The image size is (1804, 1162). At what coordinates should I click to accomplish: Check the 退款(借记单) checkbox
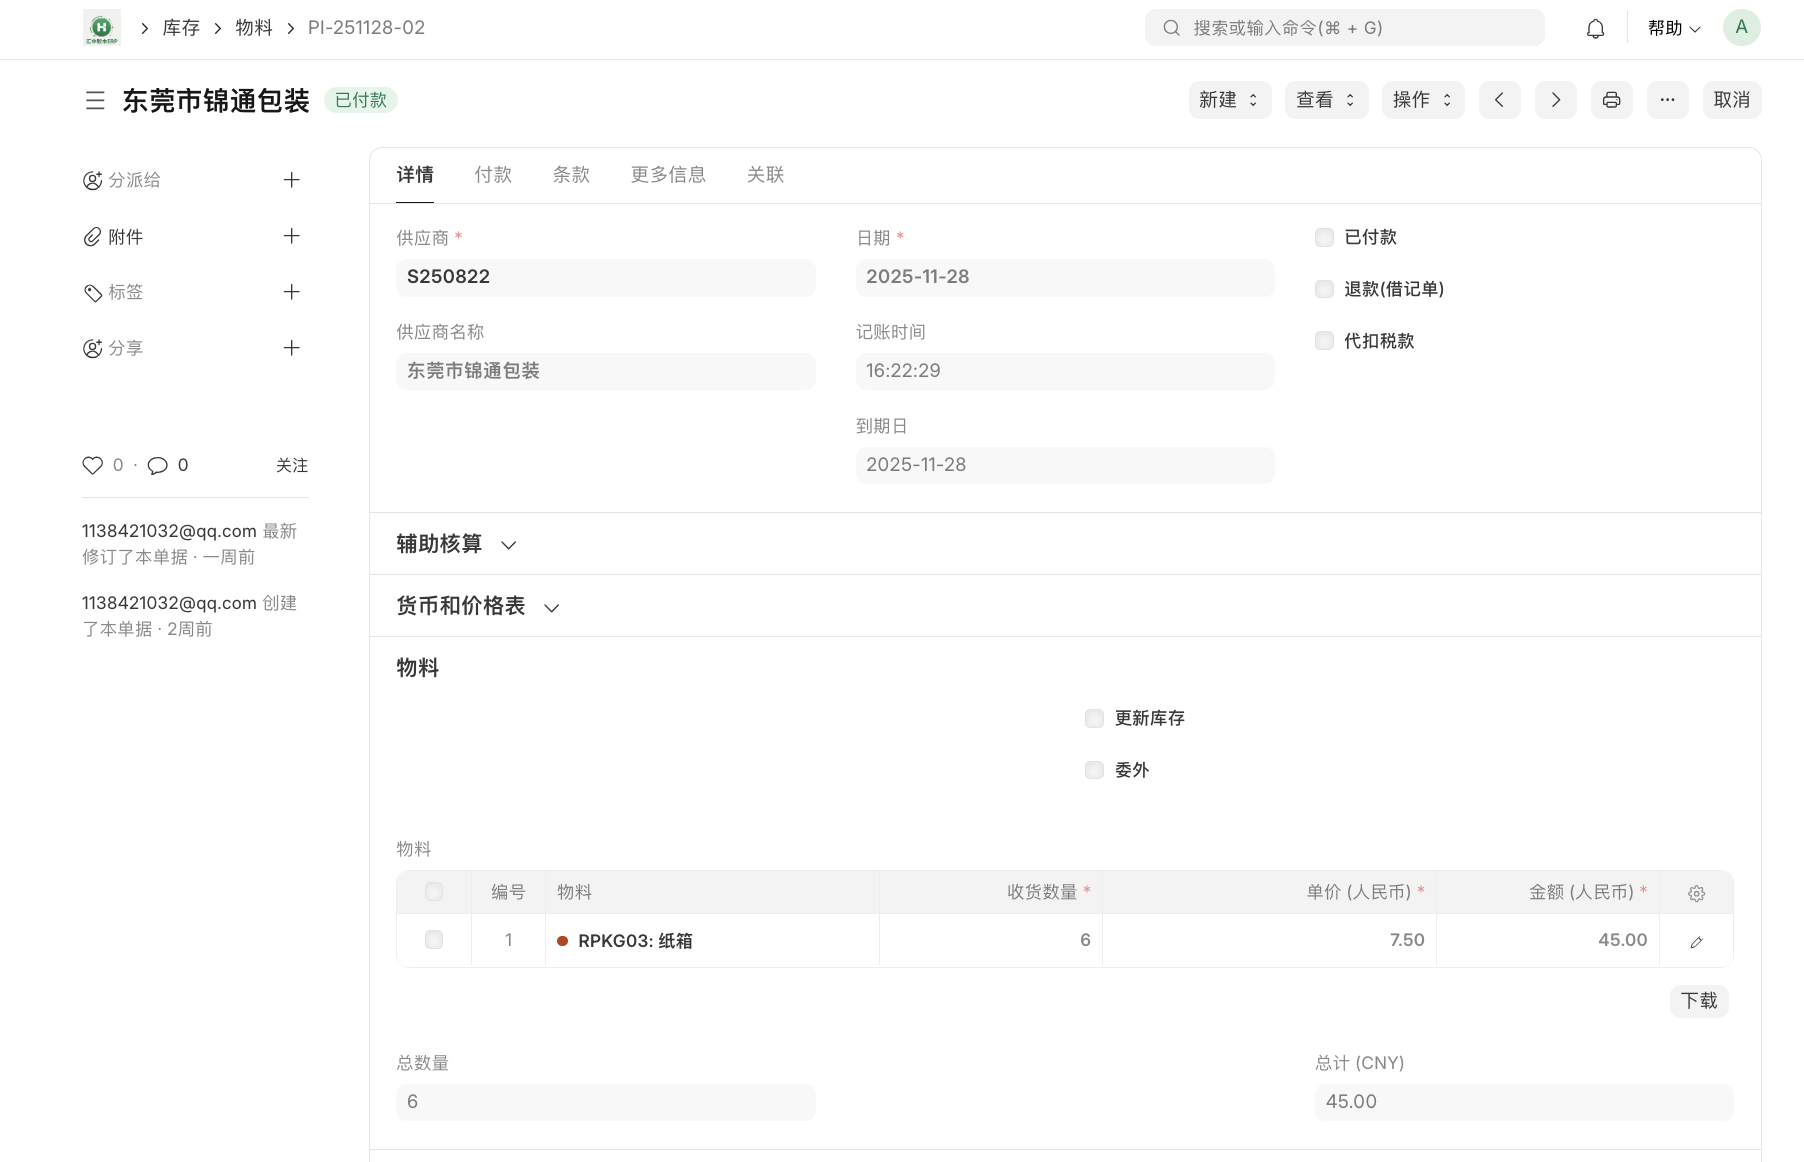pyautogui.click(x=1324, y=290)
